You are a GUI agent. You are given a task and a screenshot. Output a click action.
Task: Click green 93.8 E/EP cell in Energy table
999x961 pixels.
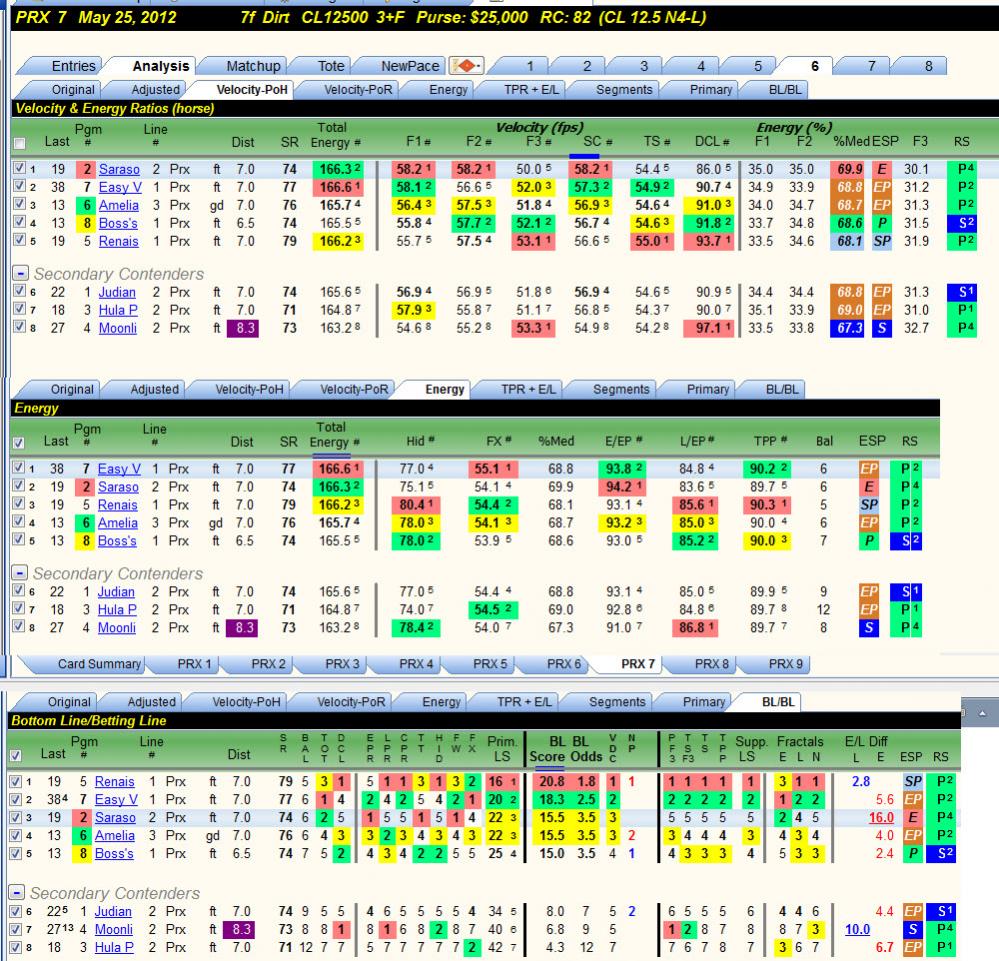621,468
